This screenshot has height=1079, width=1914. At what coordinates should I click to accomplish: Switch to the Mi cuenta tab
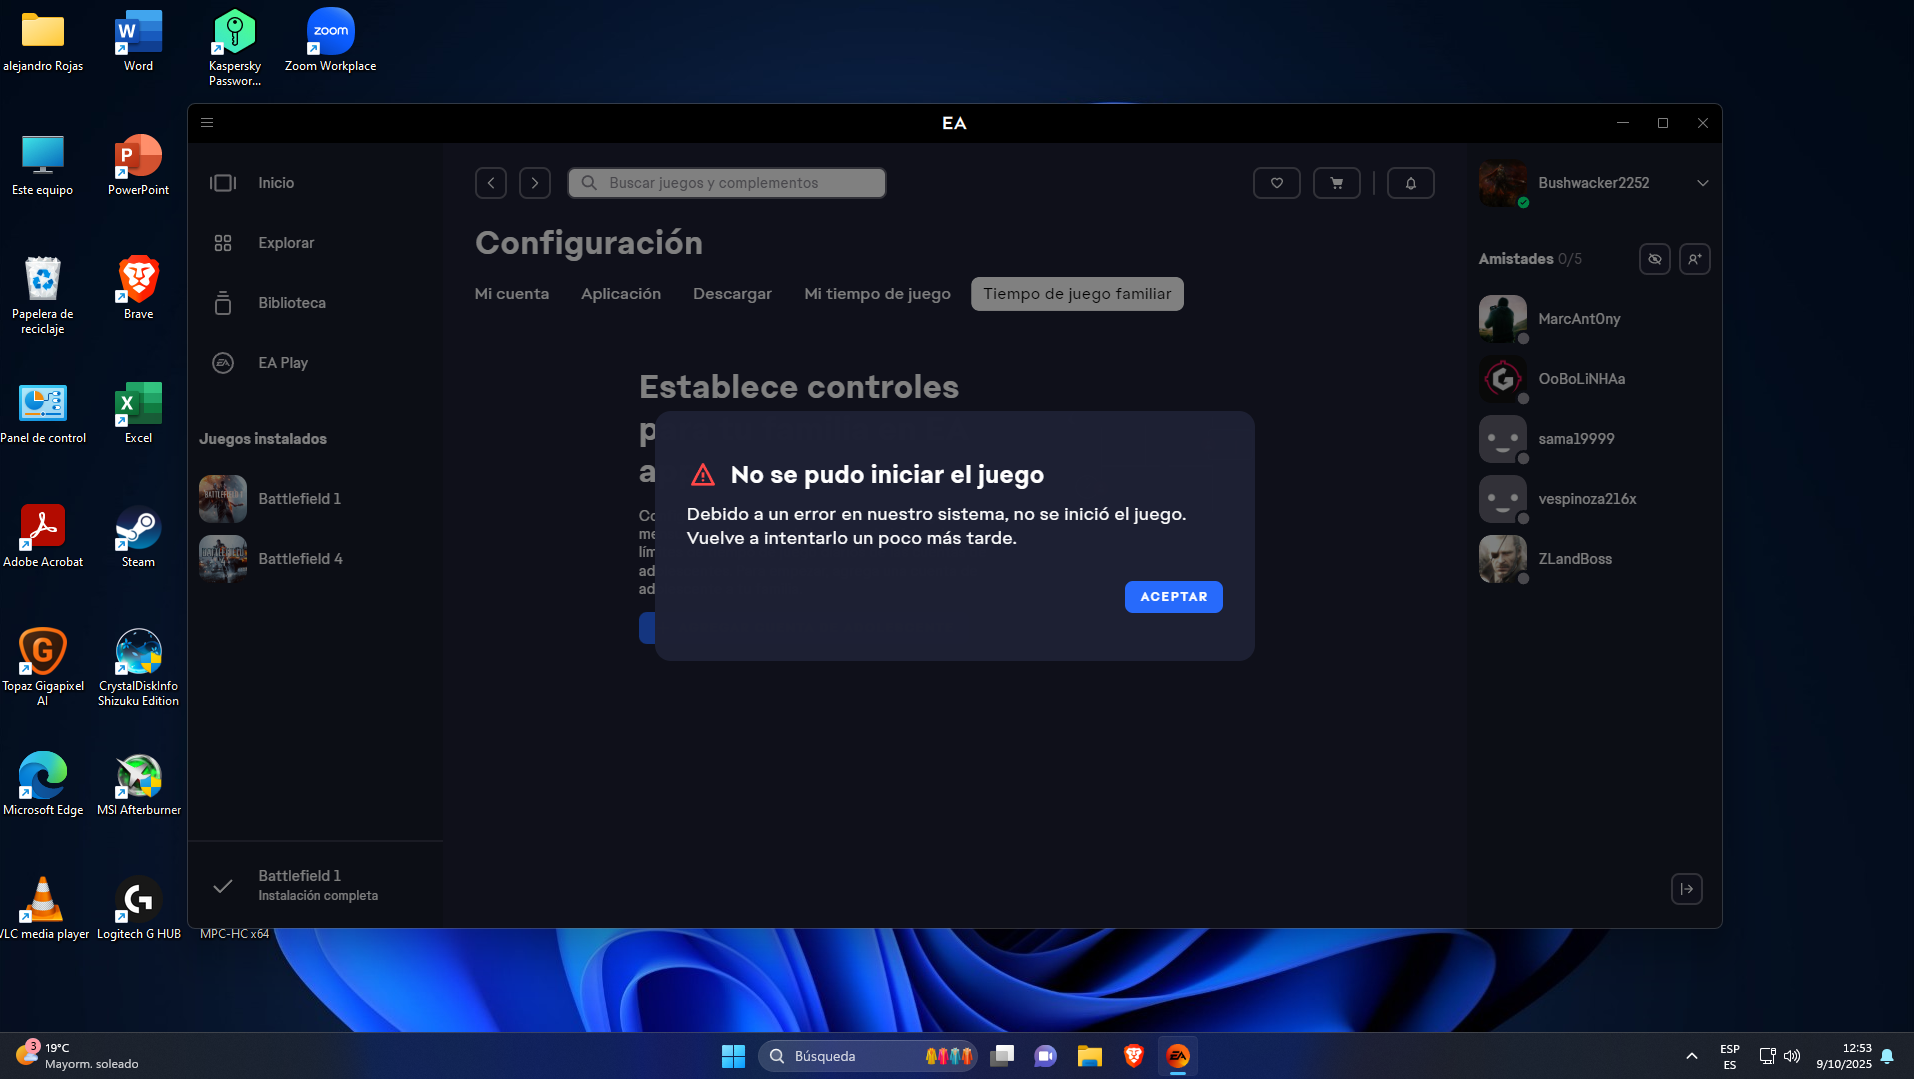tap(511, 294)
